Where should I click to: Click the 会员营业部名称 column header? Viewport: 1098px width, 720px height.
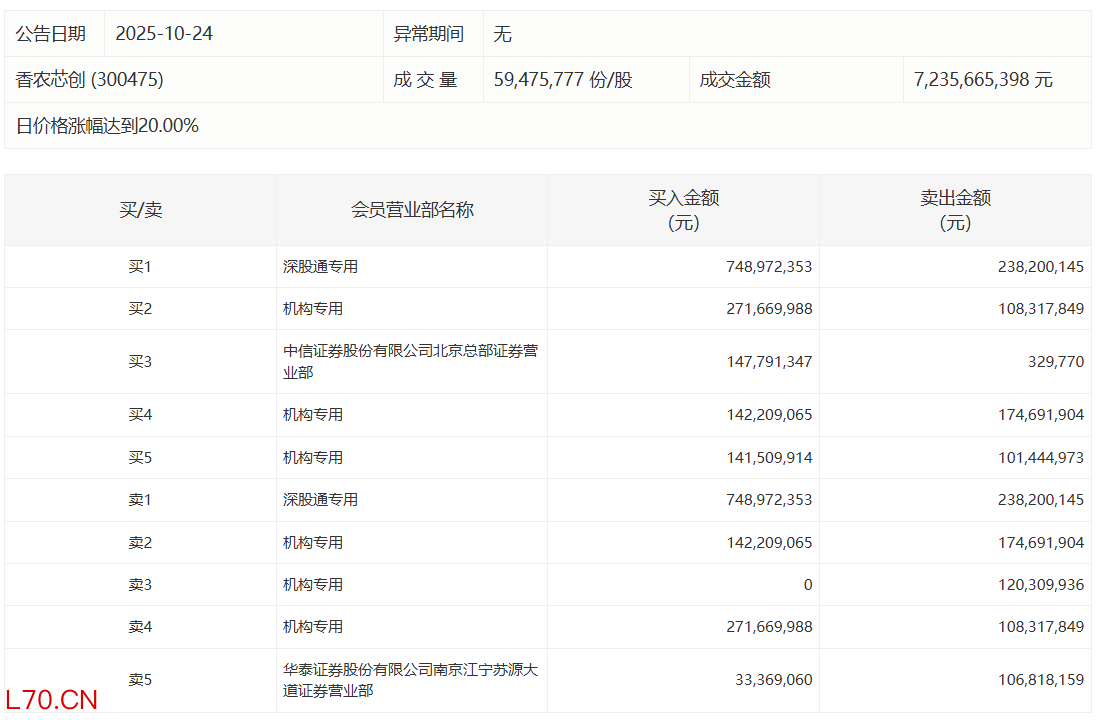412,210
